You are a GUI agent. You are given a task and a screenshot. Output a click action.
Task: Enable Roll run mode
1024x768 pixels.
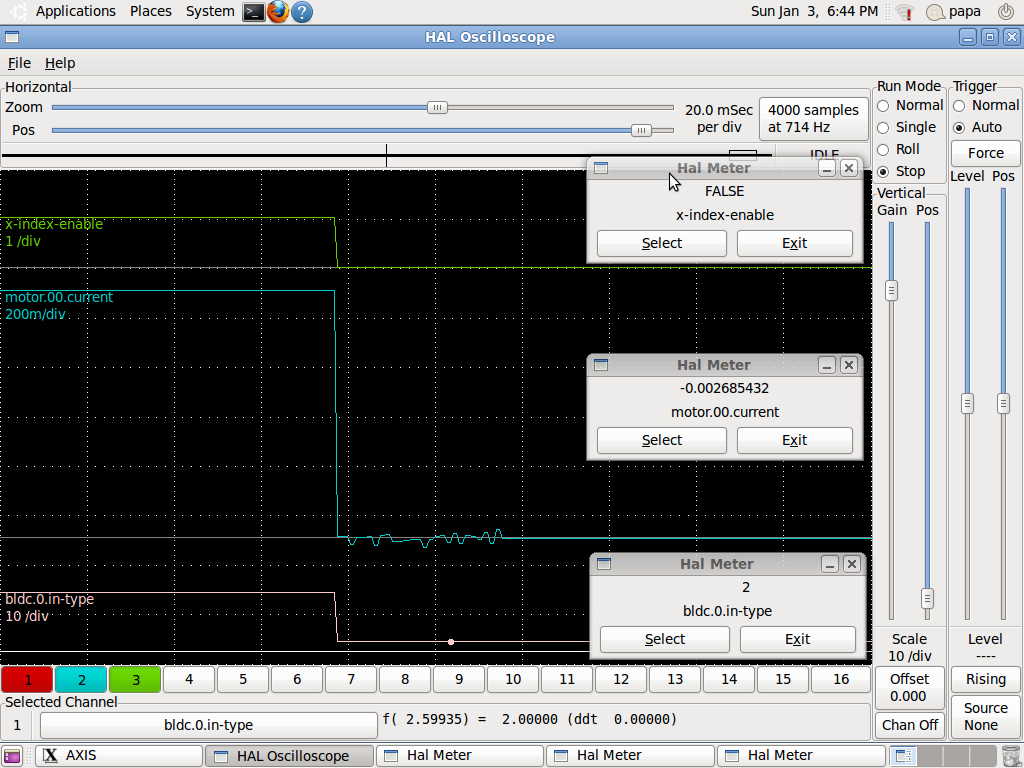(x=883, y=150)
